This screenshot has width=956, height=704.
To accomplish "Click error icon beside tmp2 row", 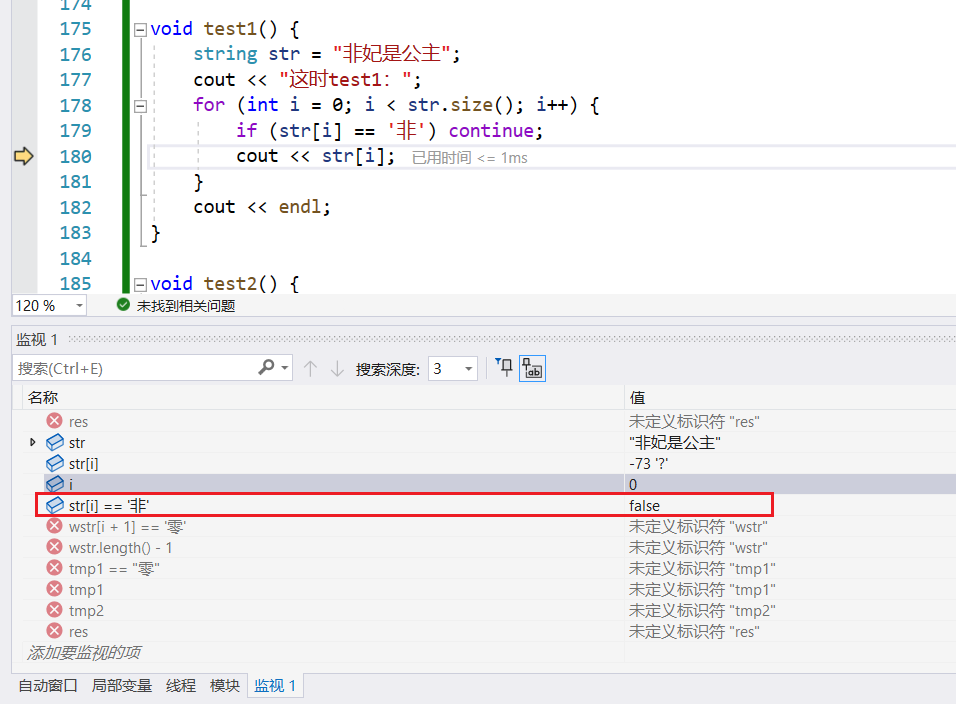I will pos(54,610).
